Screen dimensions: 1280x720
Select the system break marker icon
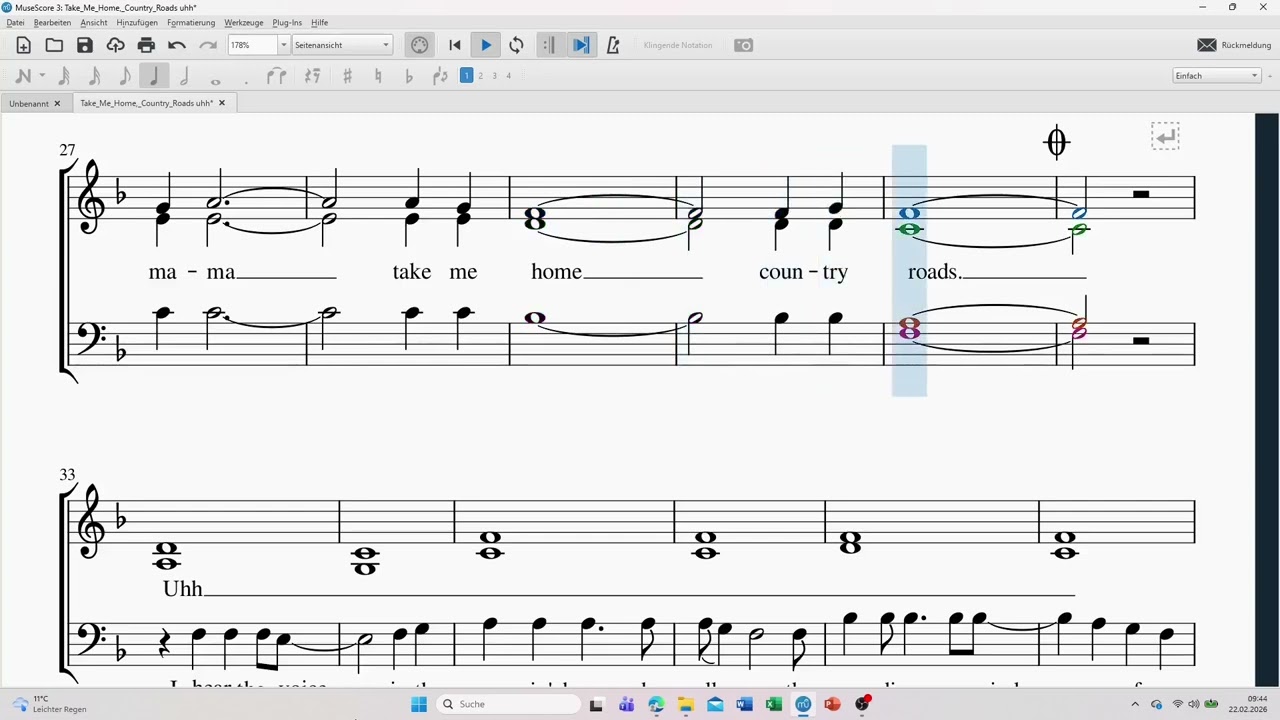[x=1165, y=136]
